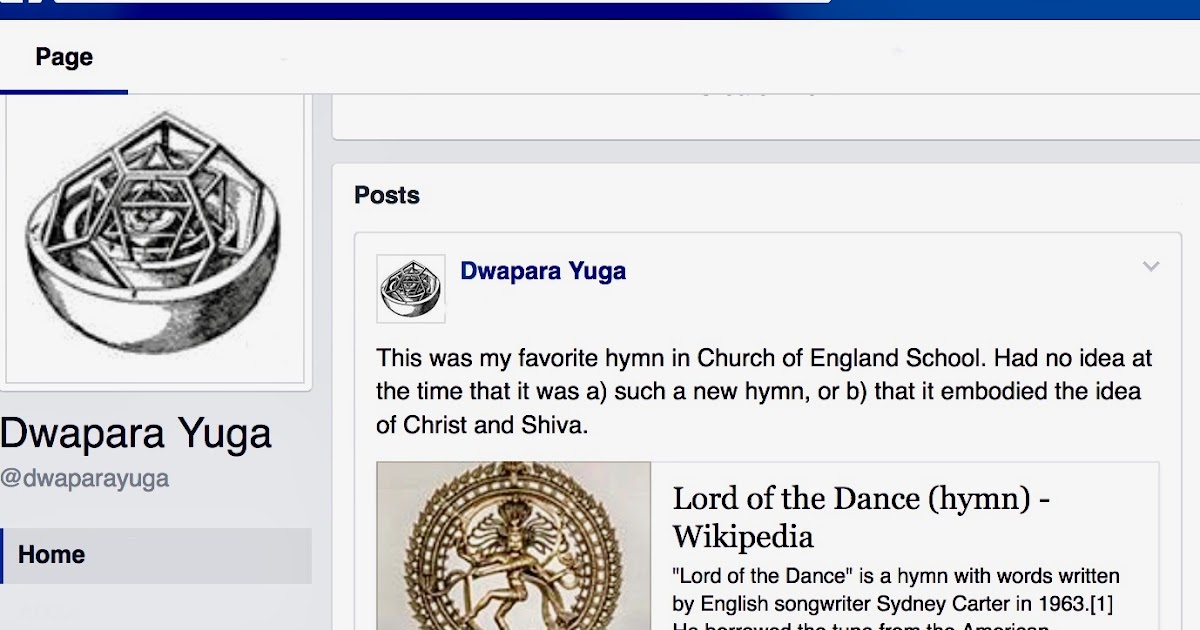Click the Dwapara Yuga post author name

click(x=543, y=270)
